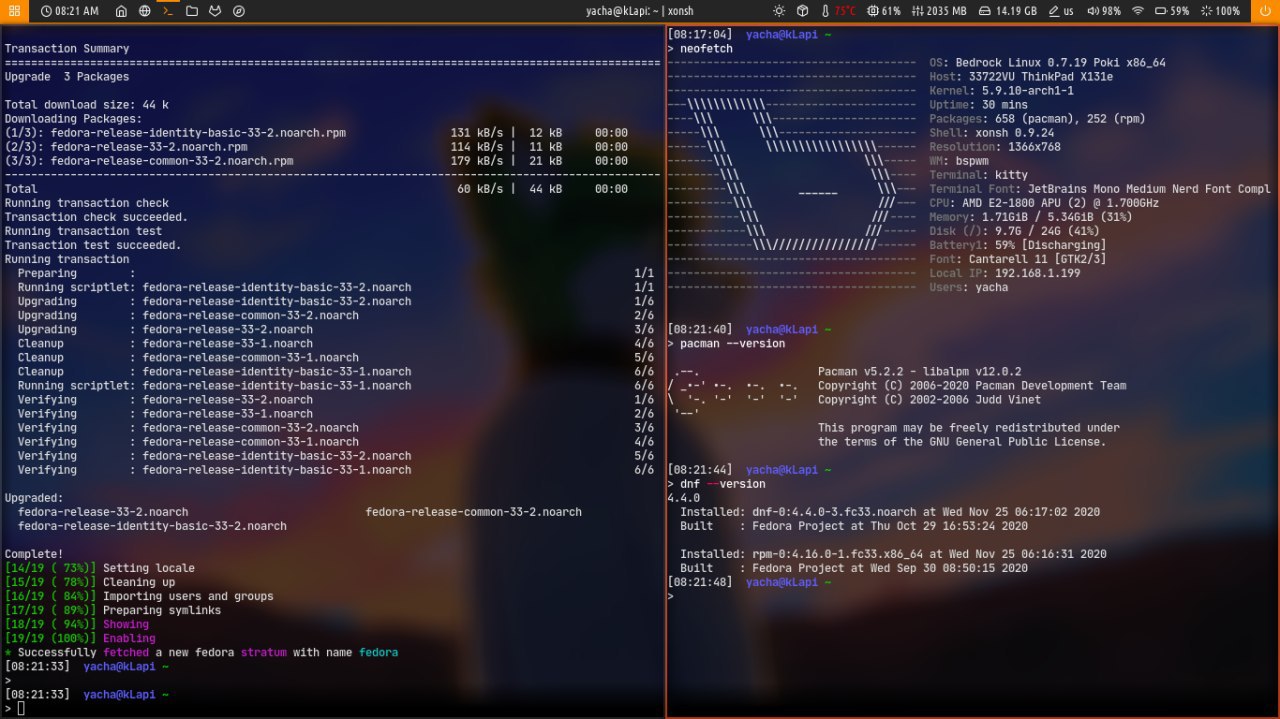Screen dimensions: 1280x719
Task: Click the '4.4.0' dnf version output
Action: coord(683,497)
